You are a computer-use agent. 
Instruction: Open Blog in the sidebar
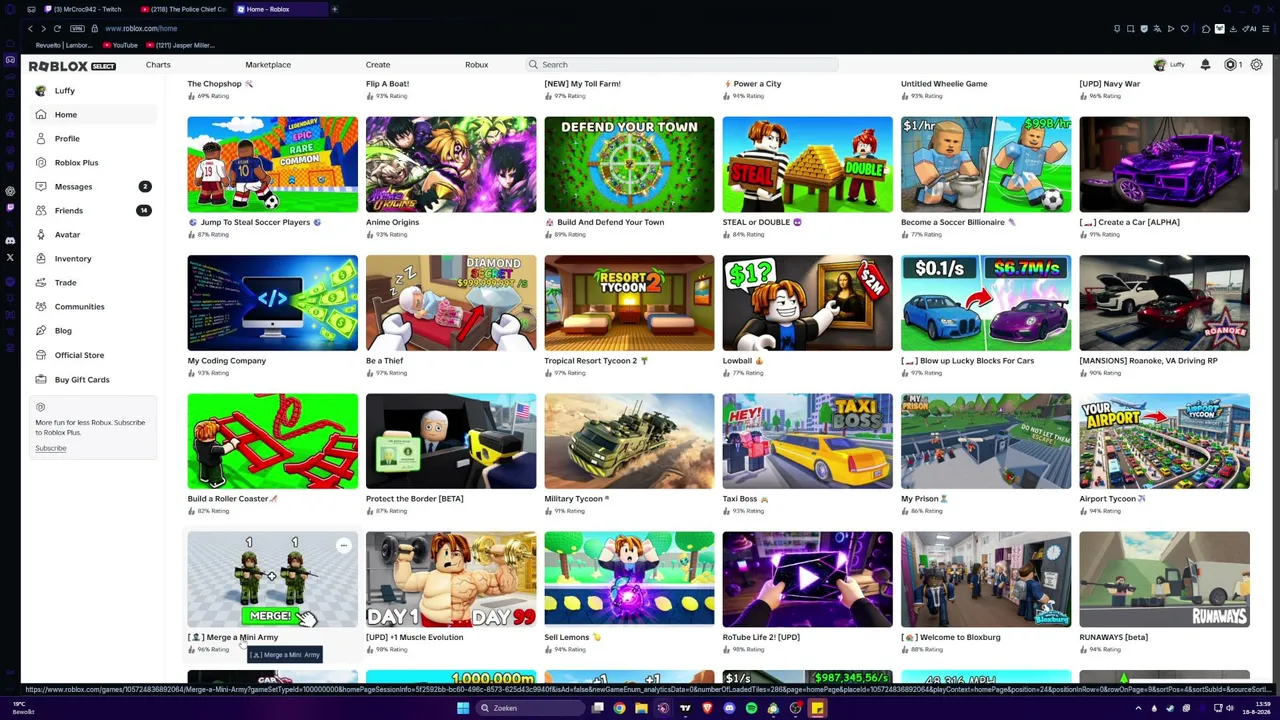(93, 331)
